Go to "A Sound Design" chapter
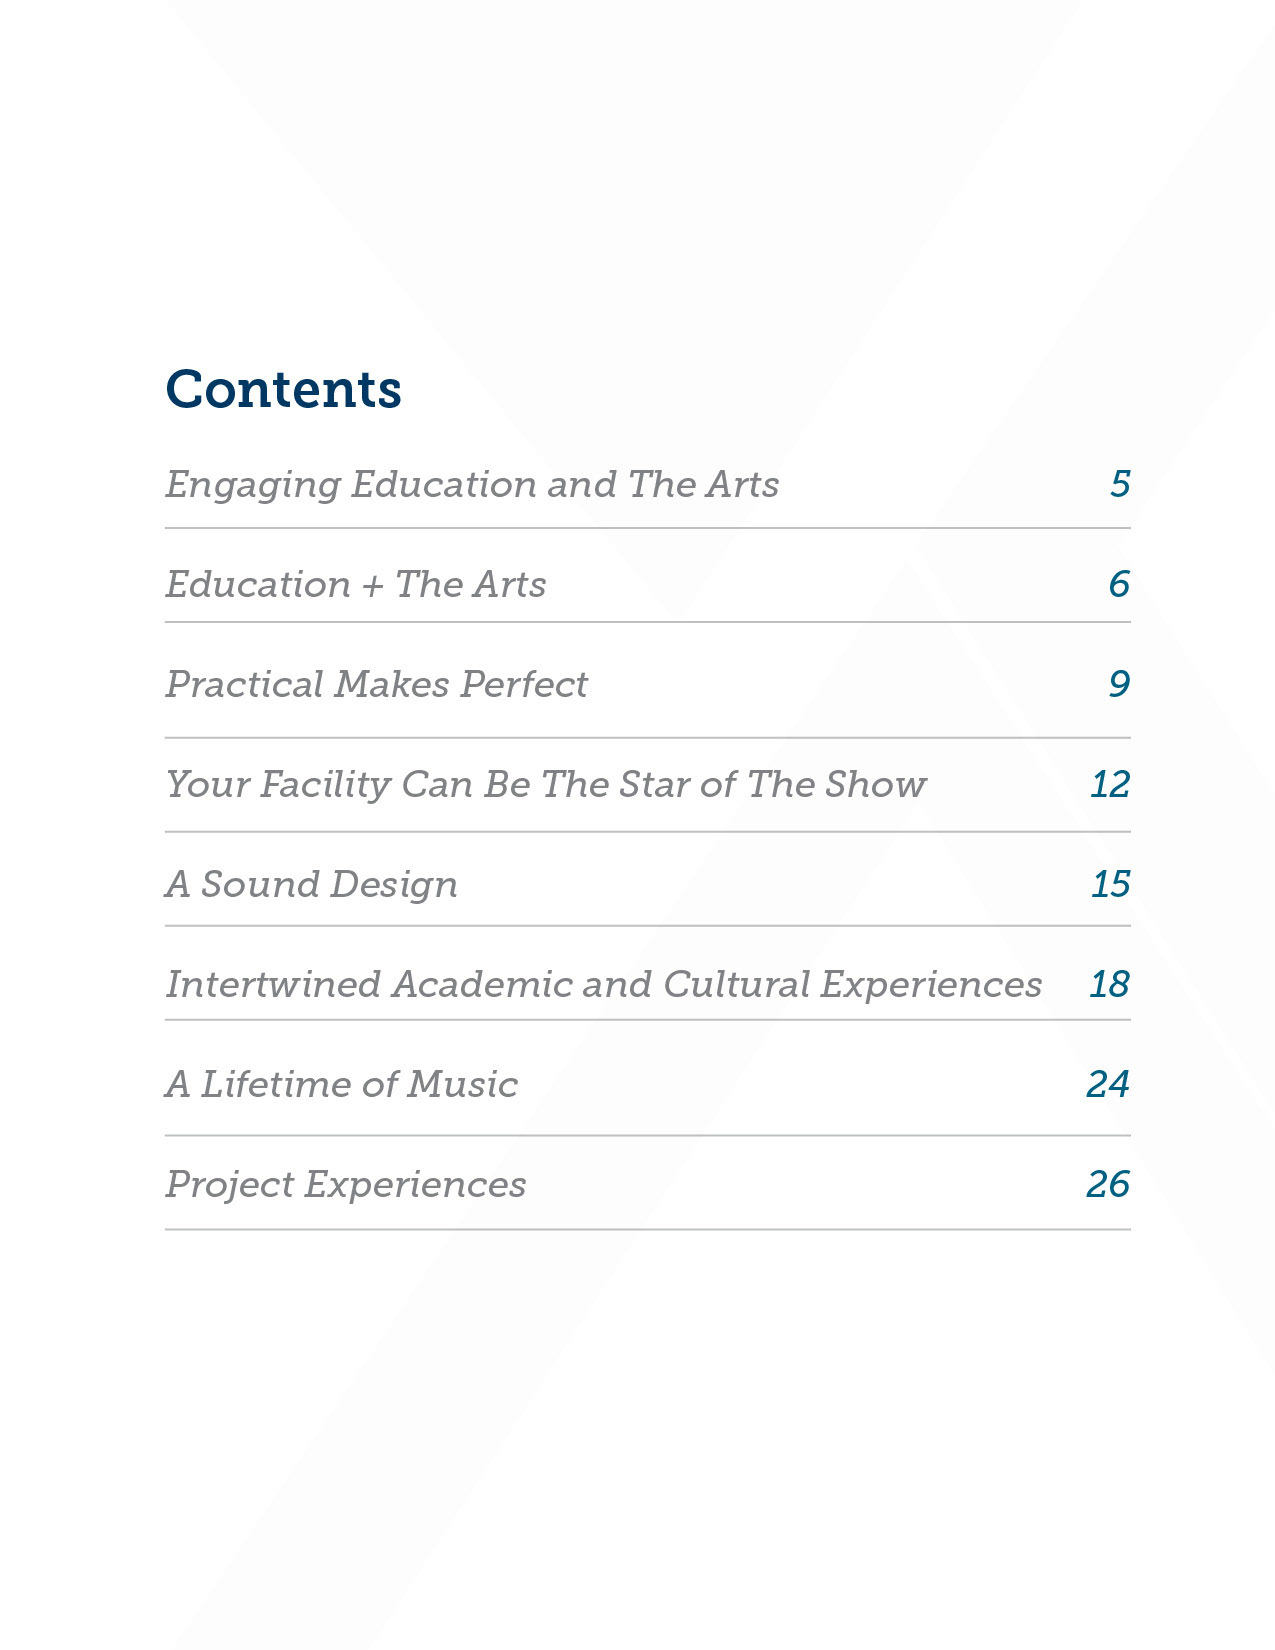 click(312, 885)
